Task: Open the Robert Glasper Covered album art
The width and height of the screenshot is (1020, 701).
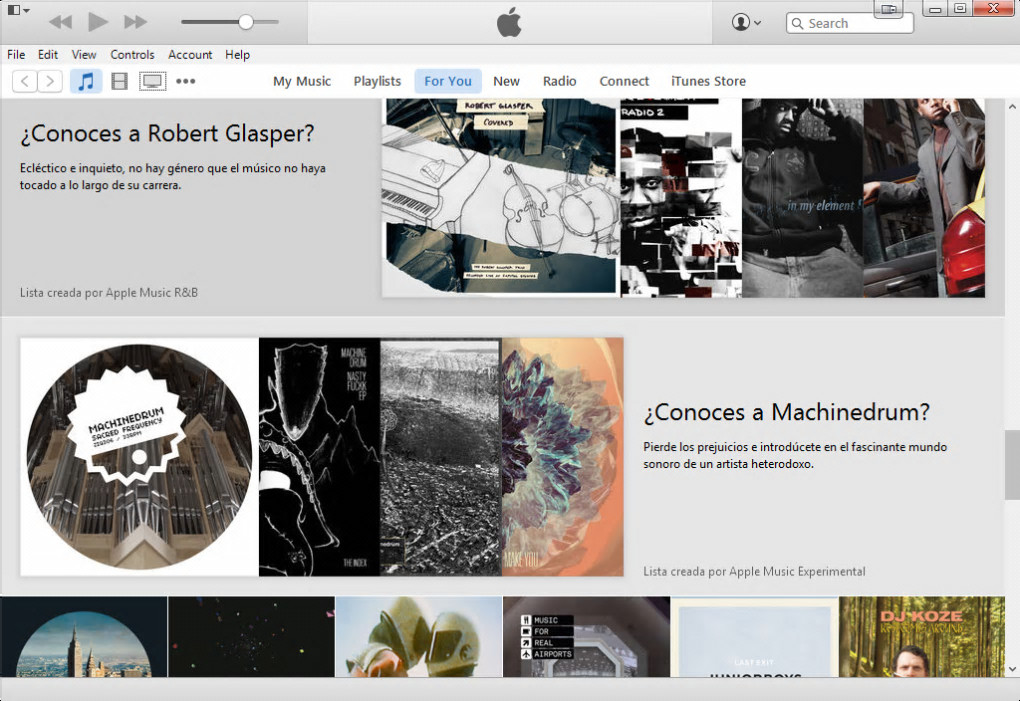Action: click(x=500, y=198)
